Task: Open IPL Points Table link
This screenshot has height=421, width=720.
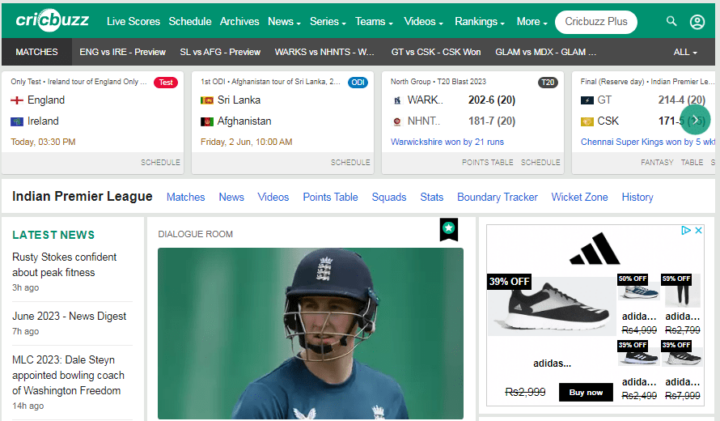Action: [330, 197]
